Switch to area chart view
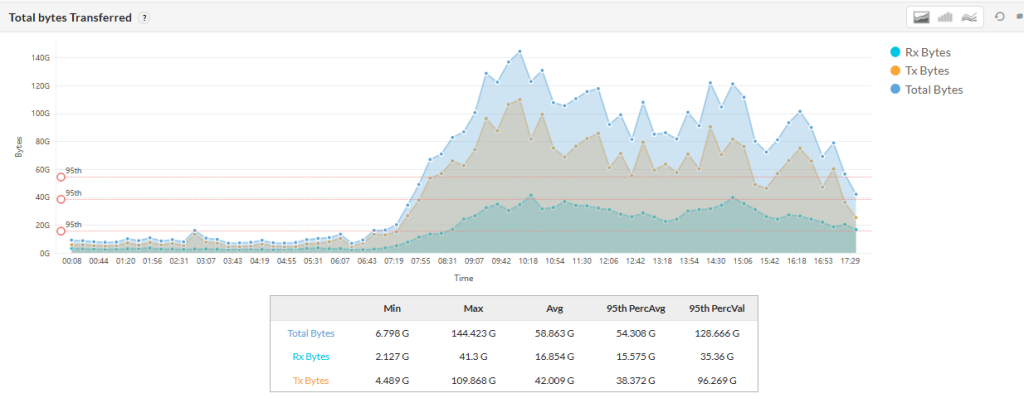Screen dimensions: 1024x408 921,17
